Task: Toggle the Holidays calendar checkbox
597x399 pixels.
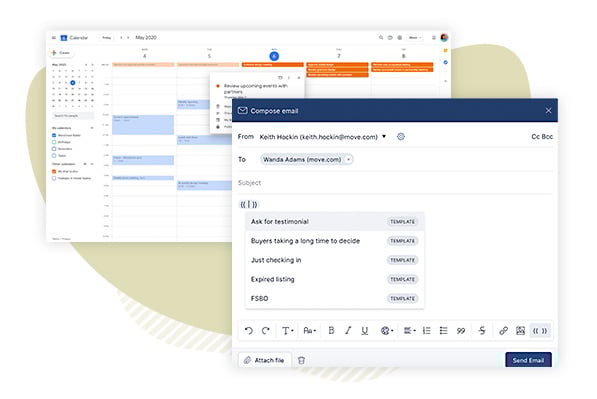Action: point(54,178)
